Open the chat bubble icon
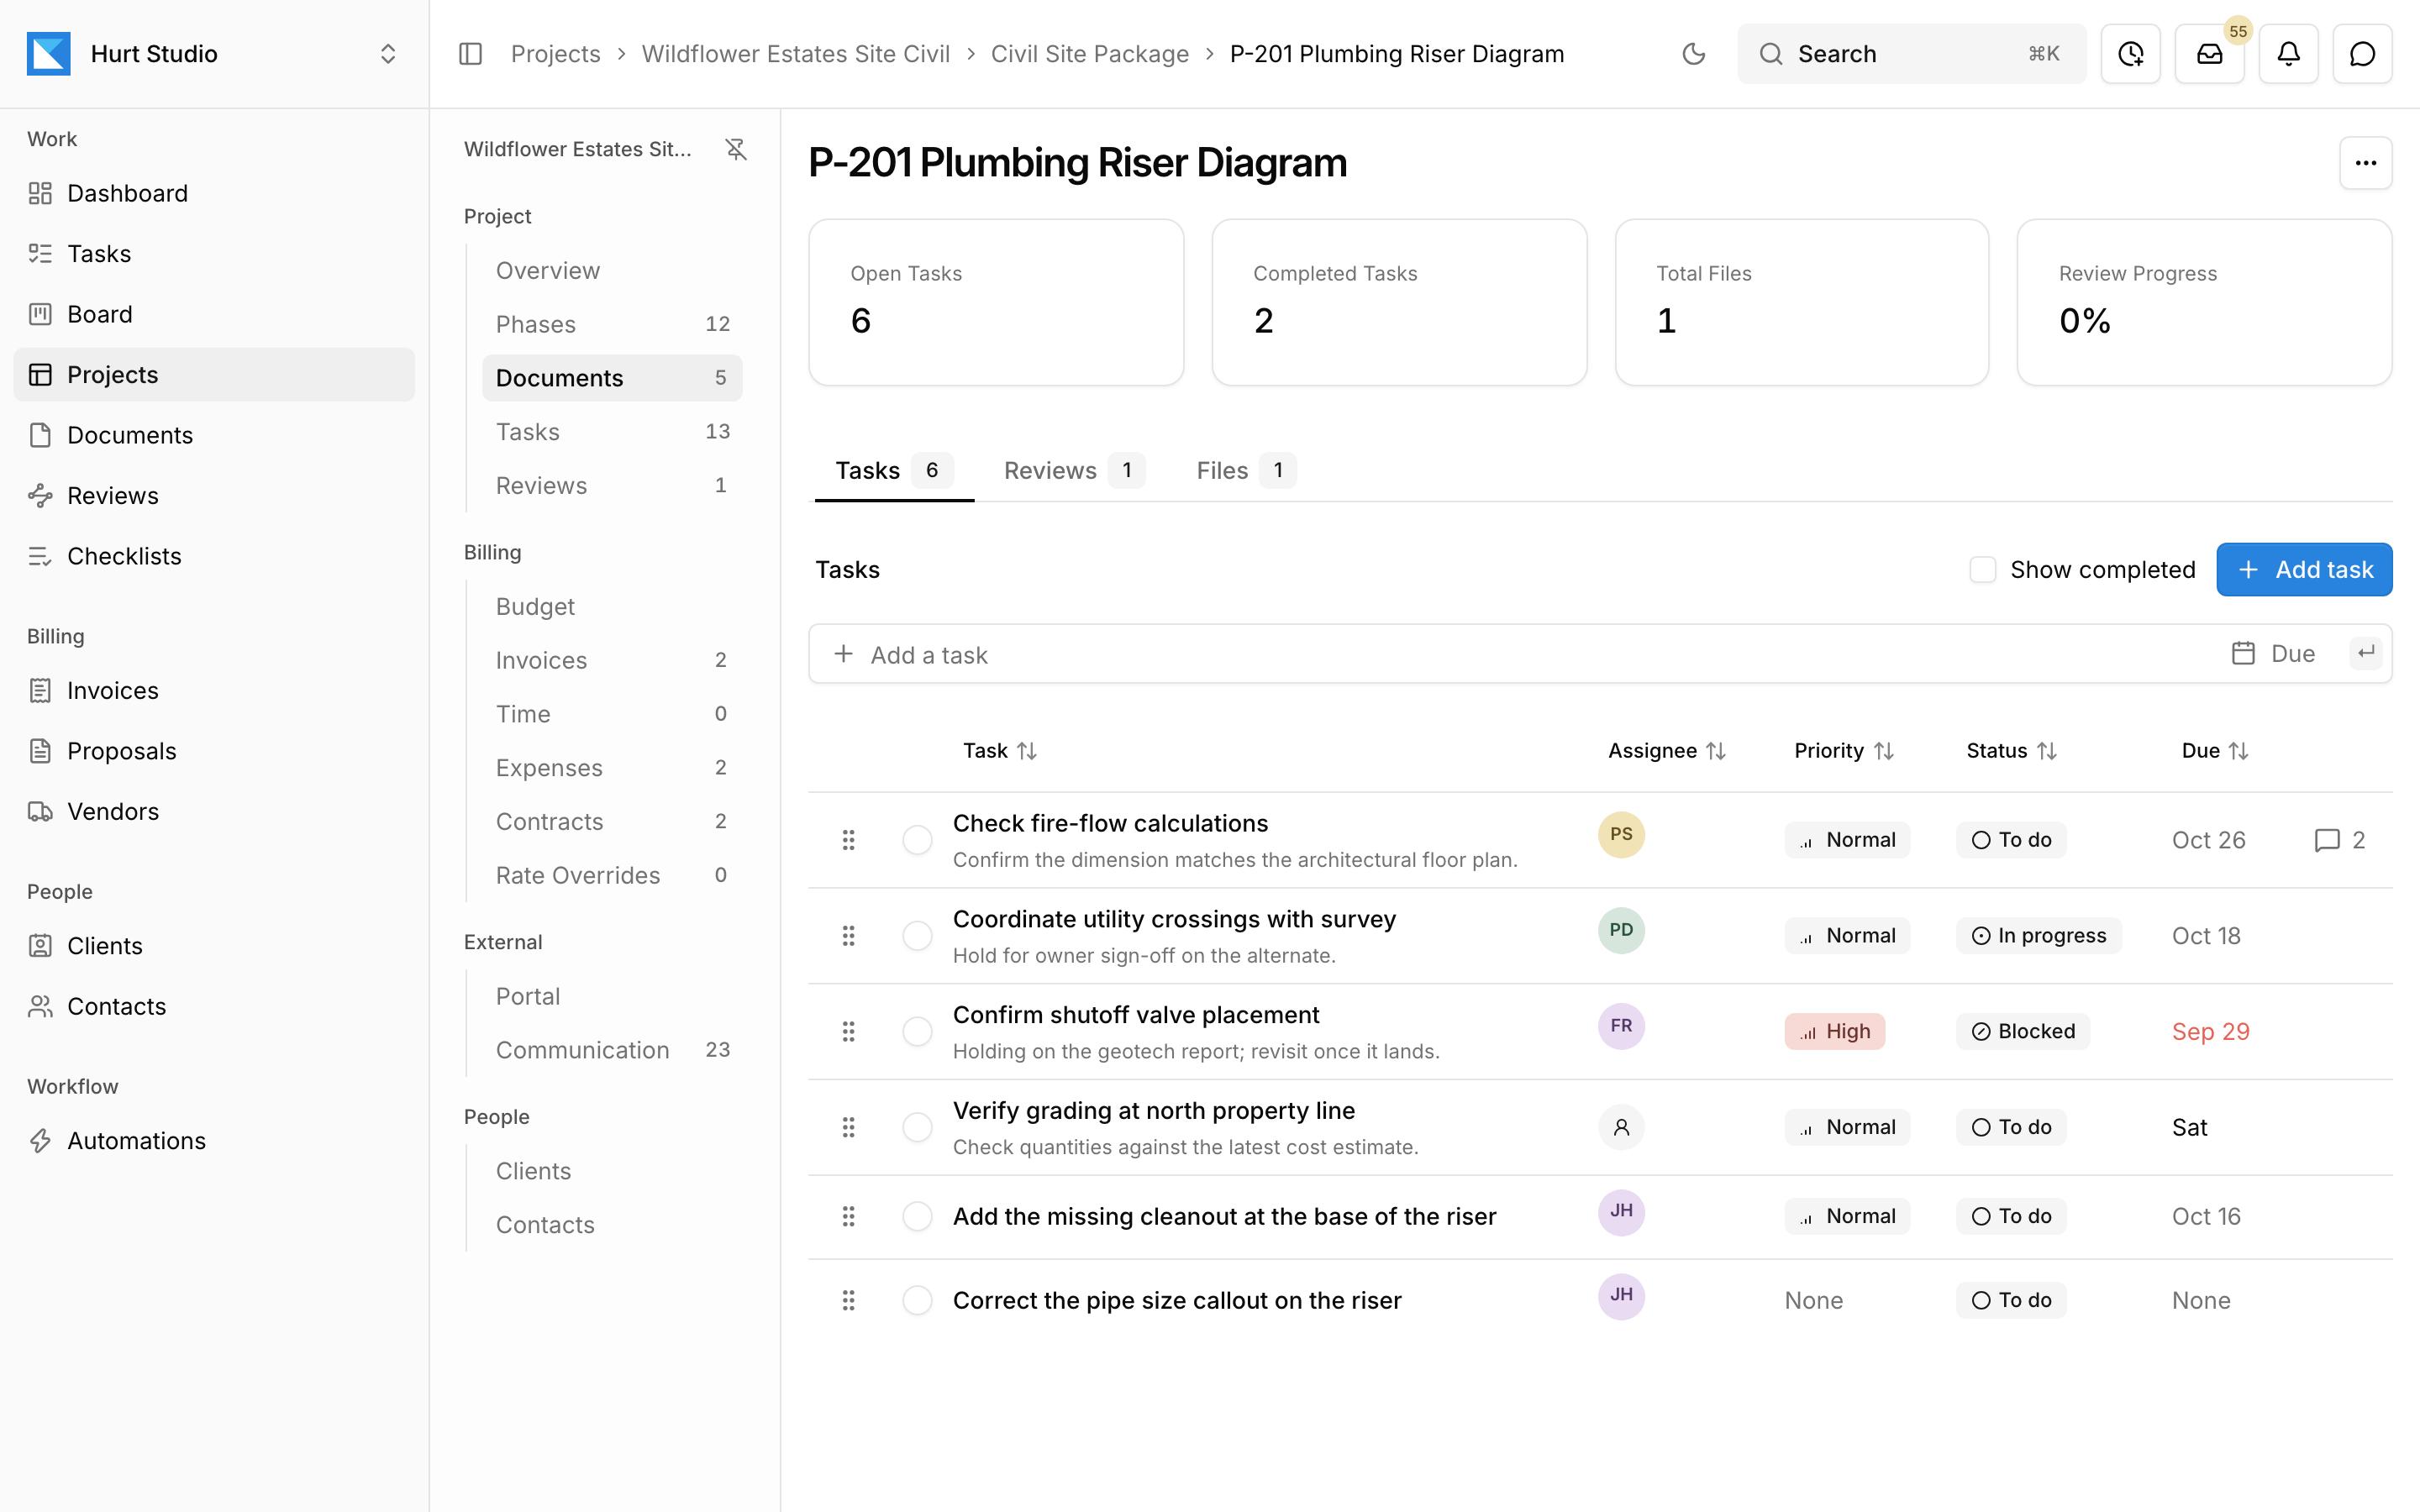 coord(2362,54)
